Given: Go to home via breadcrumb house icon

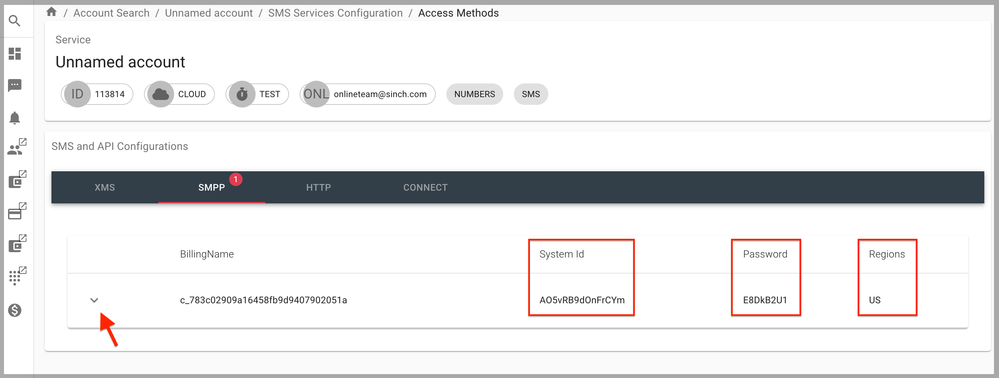Looking at the screenshot, I should tap(52, 12).
